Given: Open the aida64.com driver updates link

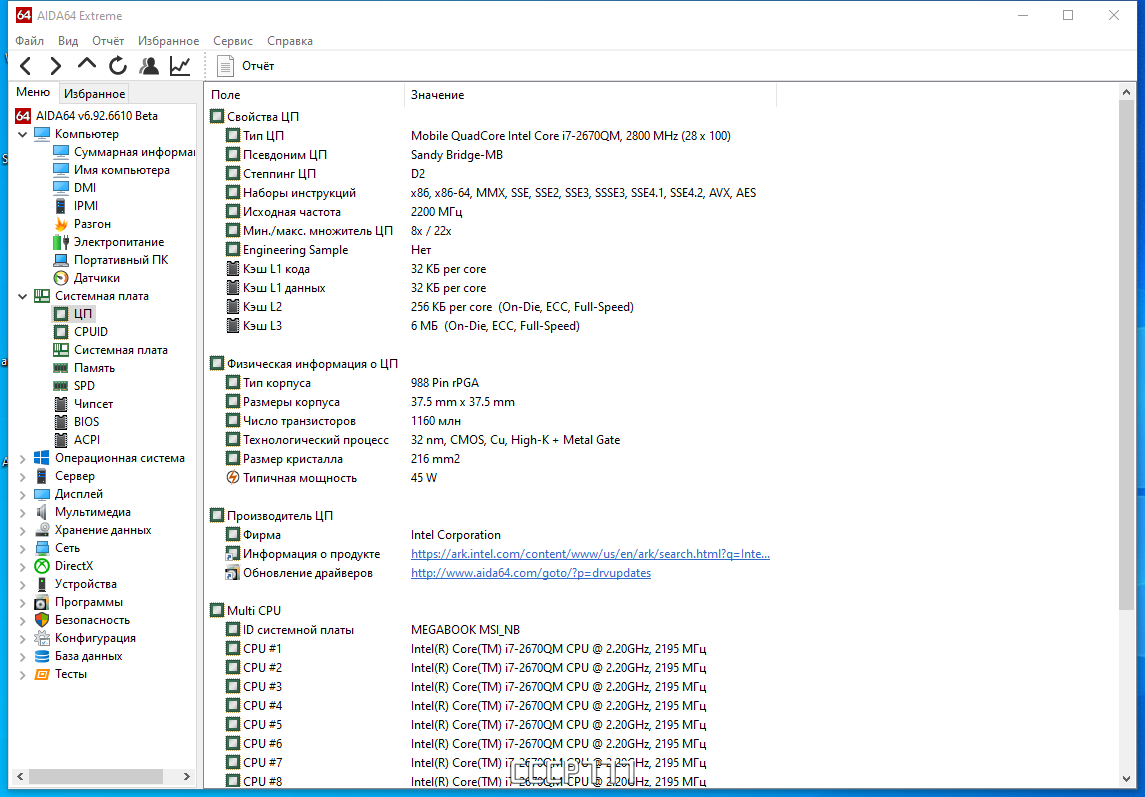Looking at the screenshot, I should pyautogui.click(x=531, y=573).
